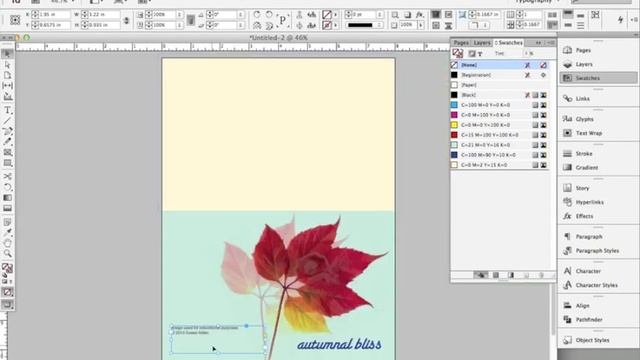Screen dimensions: 640x360
Task: Select the mint C=21 M=0 Y=16 K=0 swatch
Action: click(x=500, y=145)
